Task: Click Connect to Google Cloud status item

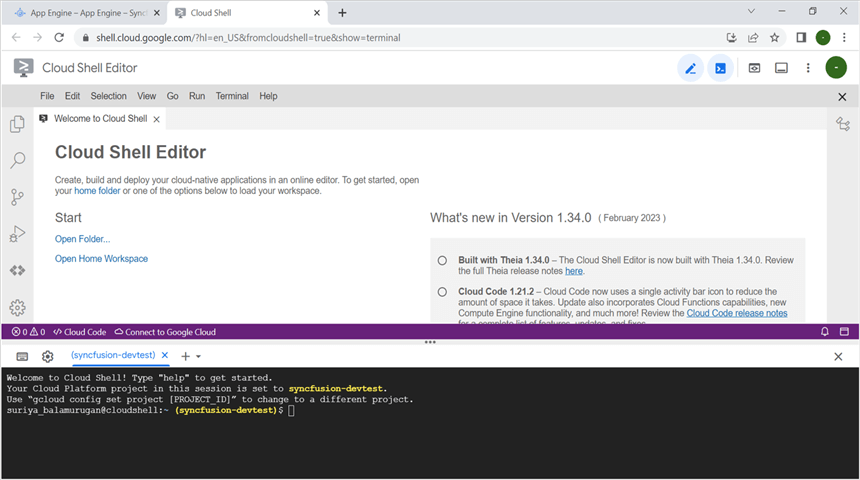Action: coord(165,332)
